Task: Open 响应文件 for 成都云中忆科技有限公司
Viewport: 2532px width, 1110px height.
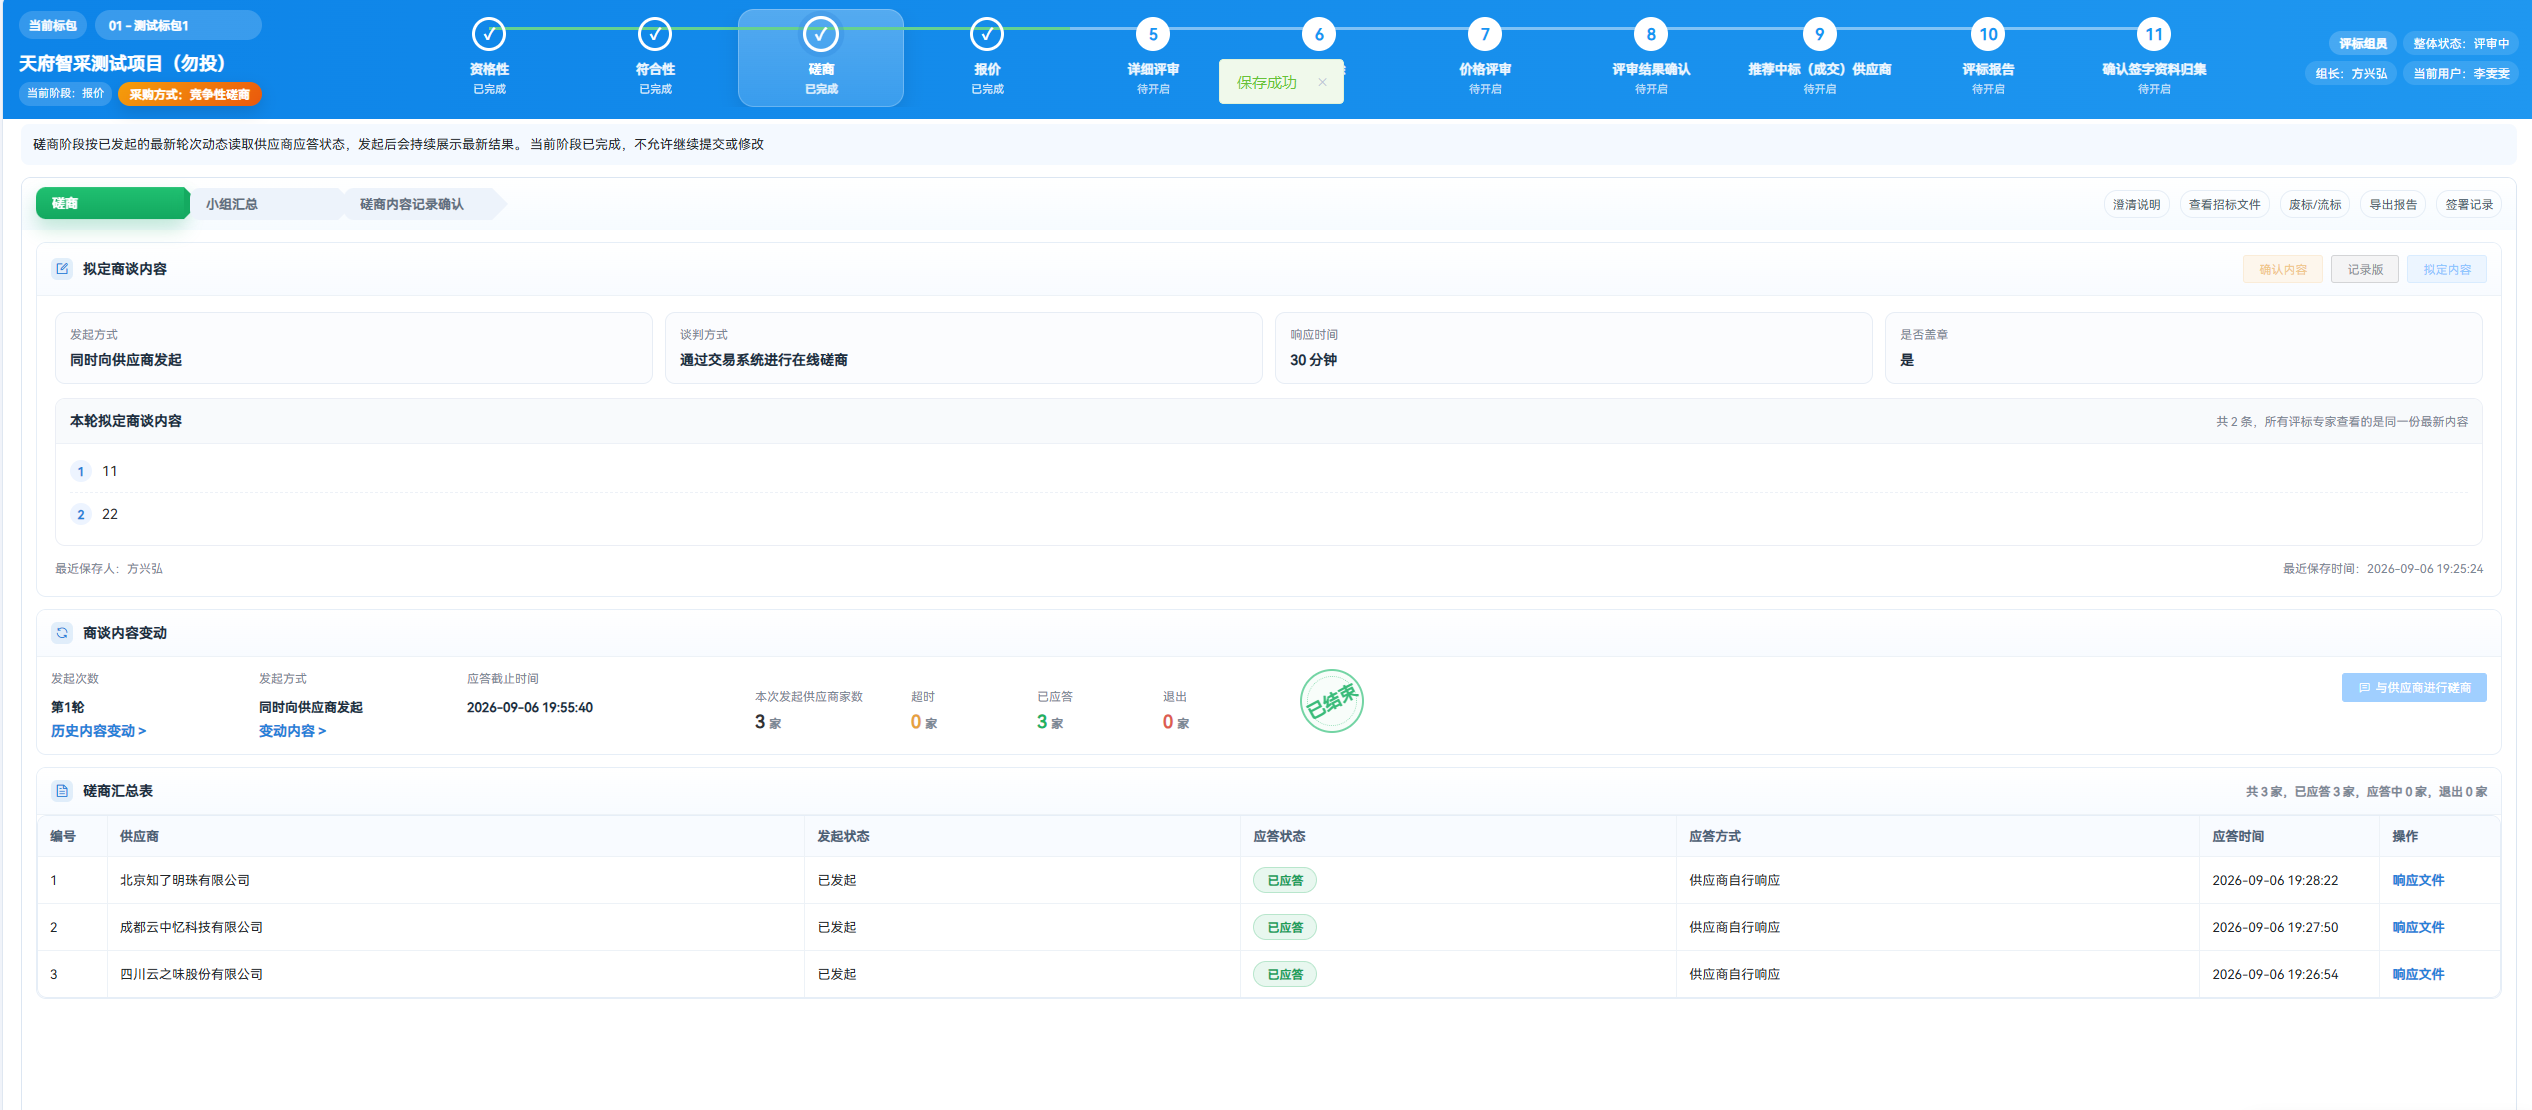Action: (2418, 928)
